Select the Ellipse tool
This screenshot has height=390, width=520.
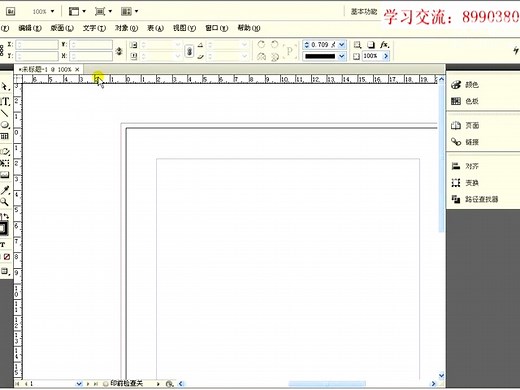tap(5, 125)
